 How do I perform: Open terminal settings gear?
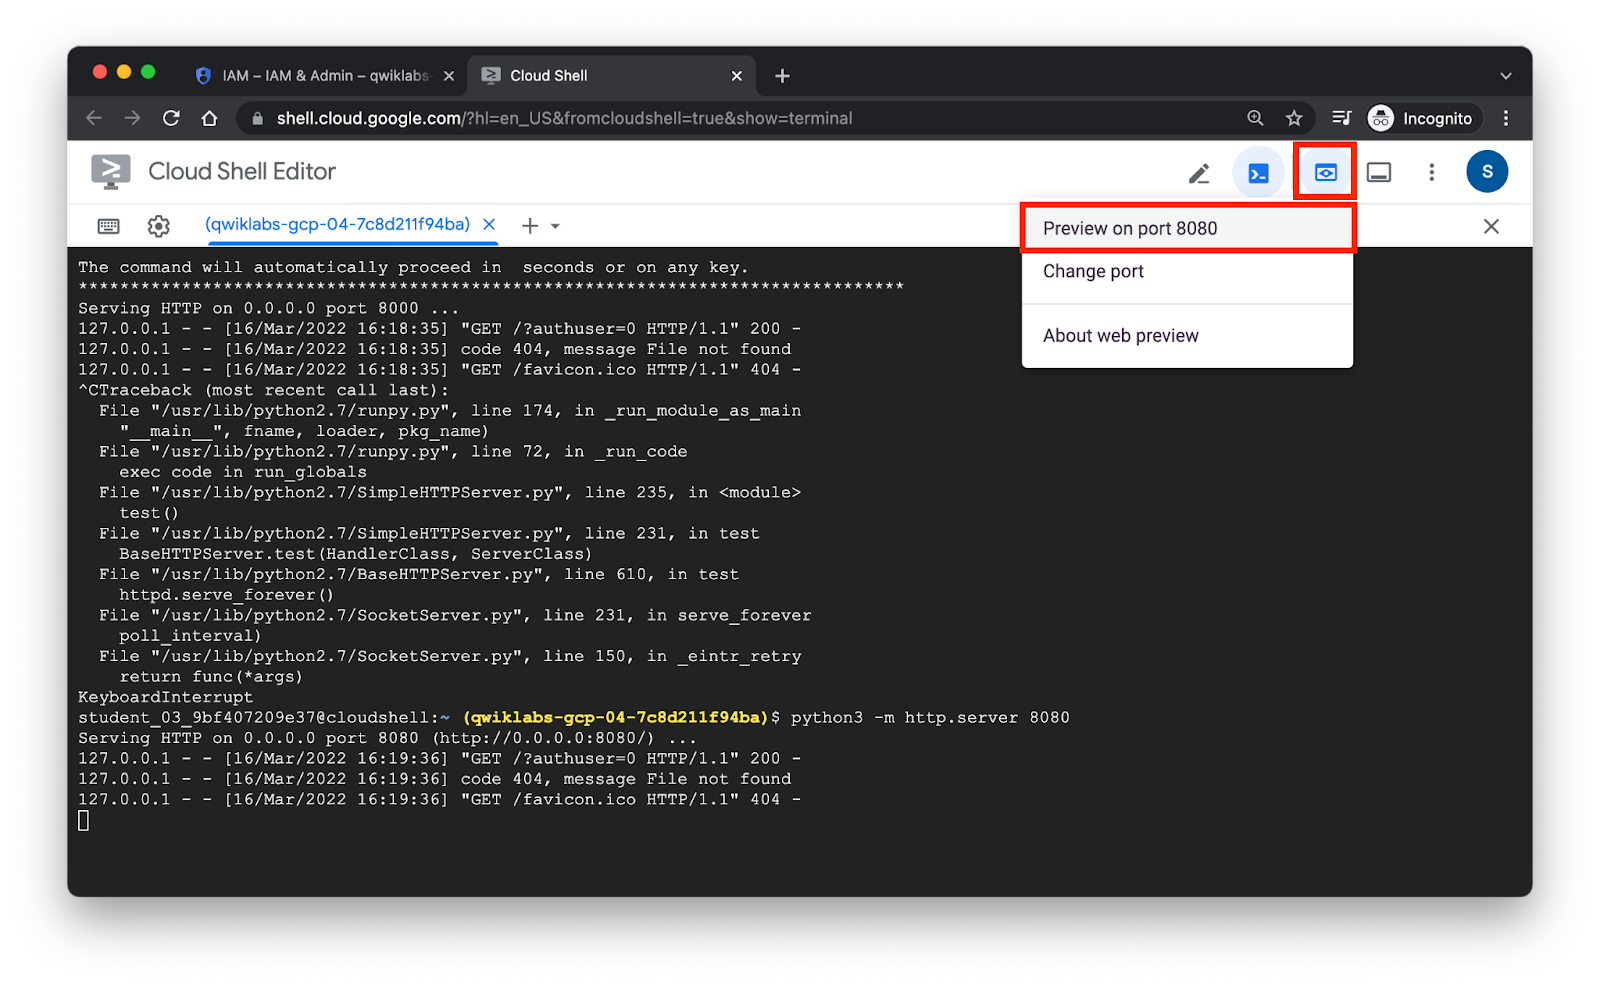[158, 226]
